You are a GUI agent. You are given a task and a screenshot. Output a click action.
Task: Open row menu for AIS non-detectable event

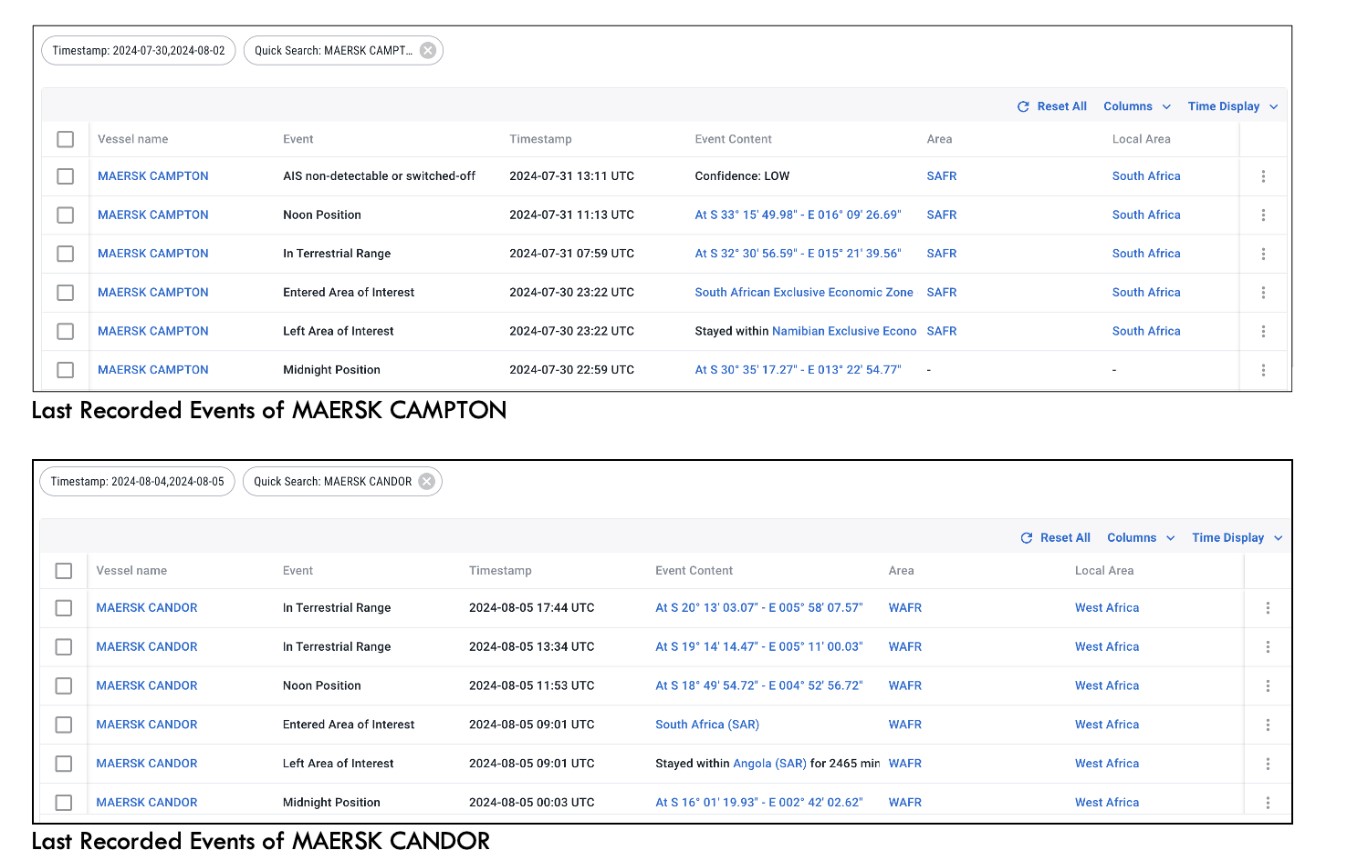[1263, 176]
